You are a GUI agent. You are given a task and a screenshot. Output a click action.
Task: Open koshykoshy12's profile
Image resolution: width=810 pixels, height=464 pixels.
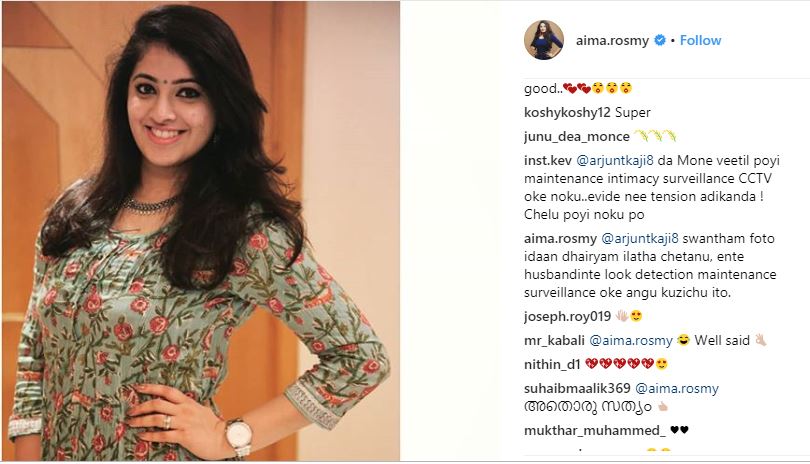tap(567, 112)
